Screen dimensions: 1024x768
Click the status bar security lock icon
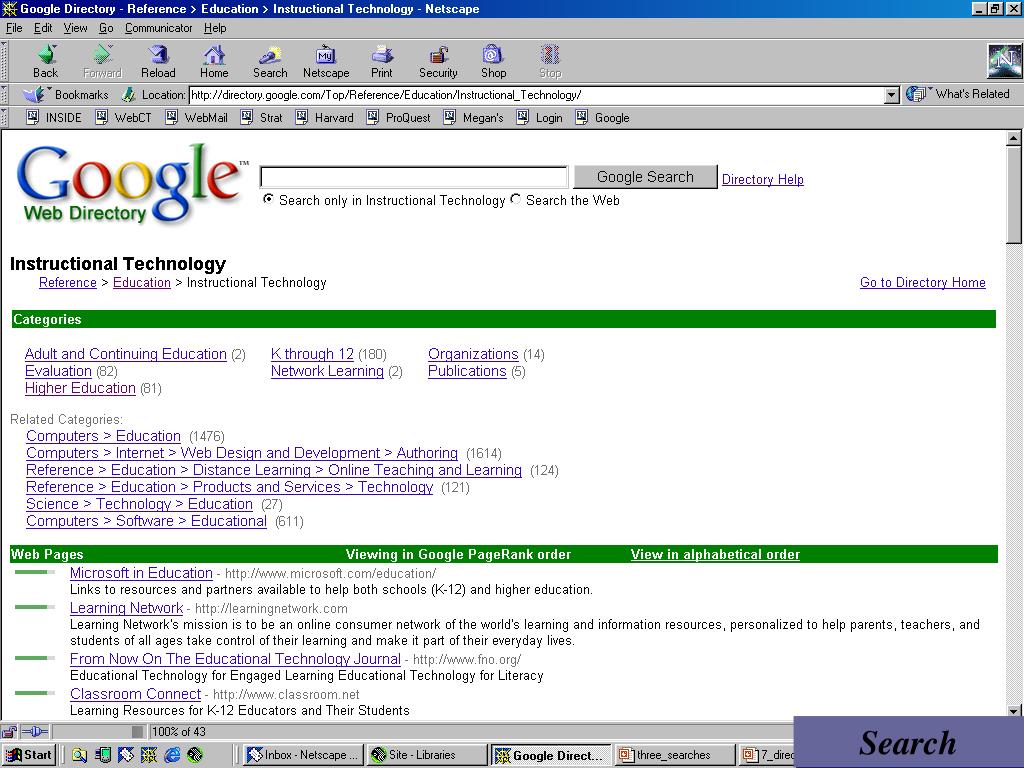pos(9,731)
